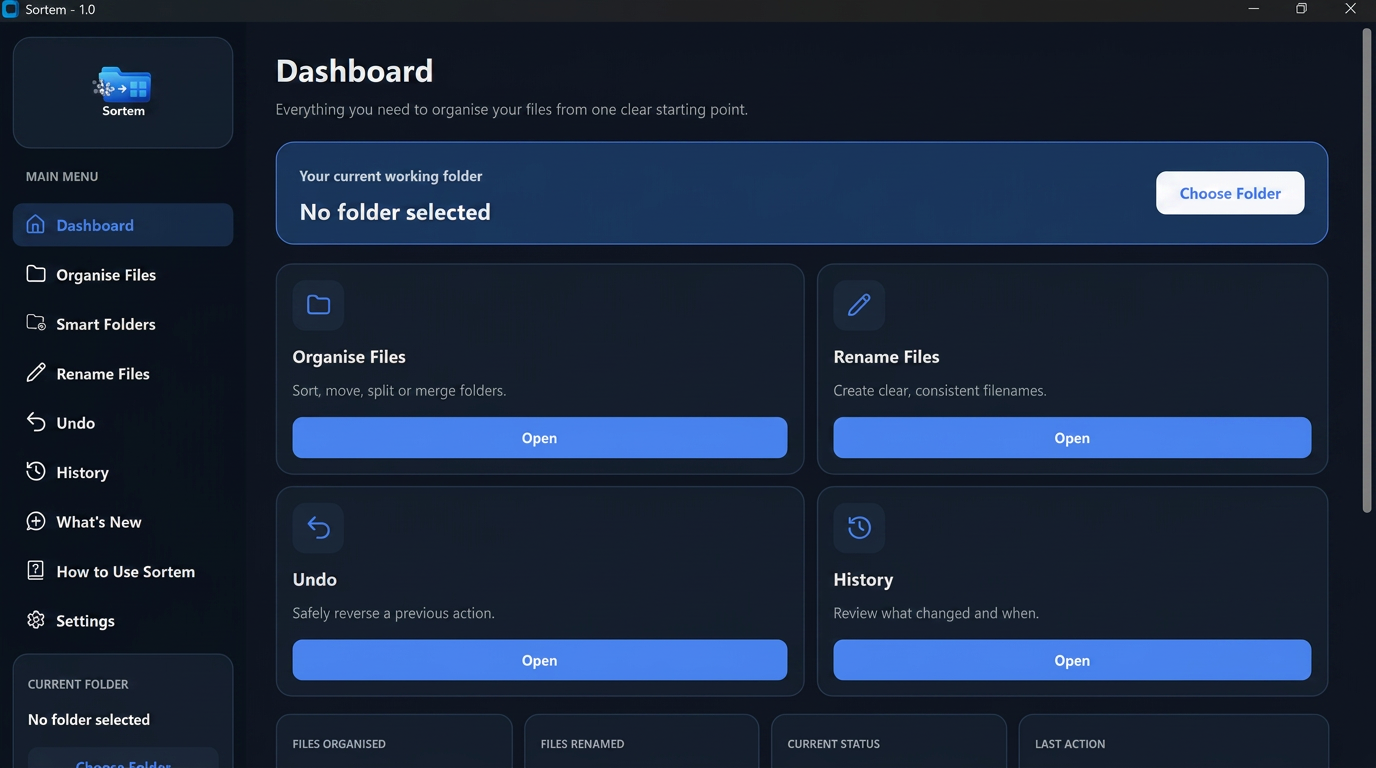Click the 'No folder selected' heading in banner
Image resolution: width=1376 pixels, height=768 pixels.
click(395, 212)
